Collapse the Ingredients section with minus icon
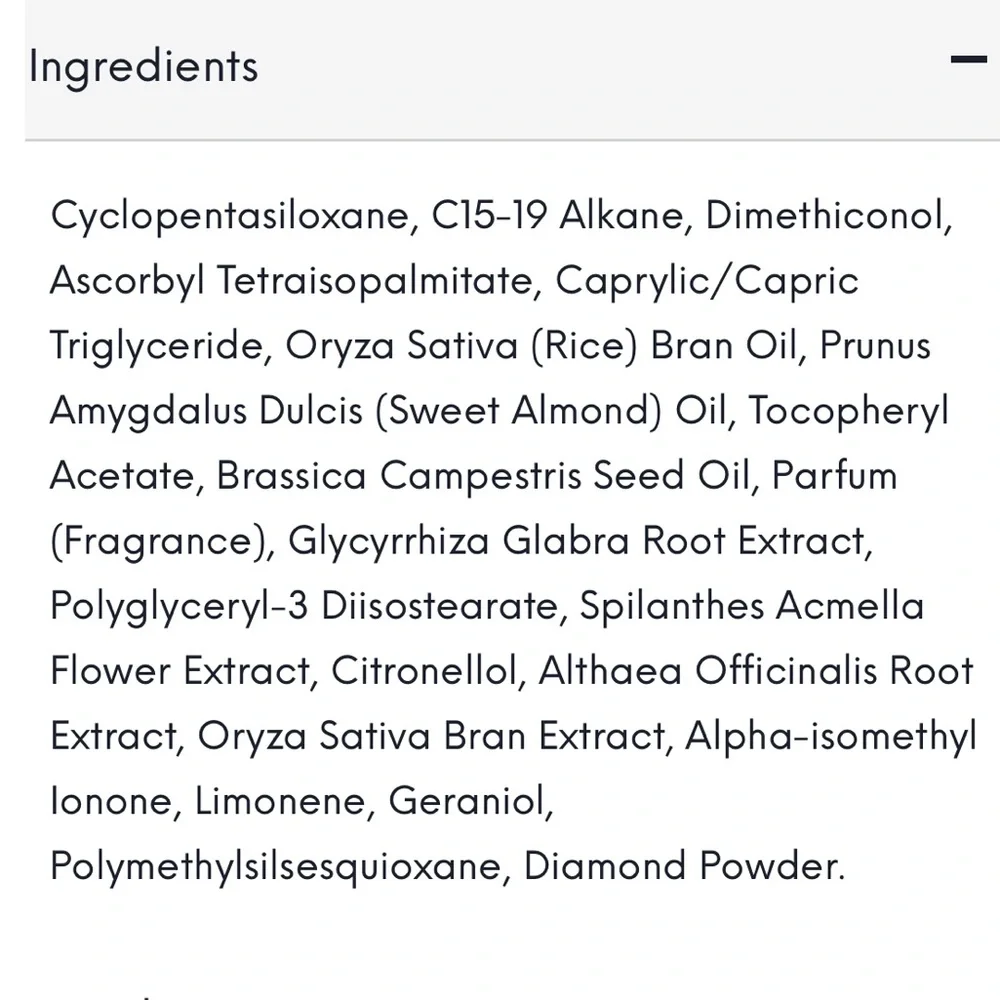The image size is (1000, 1000). pyautogui.click(x=968, y=61)
